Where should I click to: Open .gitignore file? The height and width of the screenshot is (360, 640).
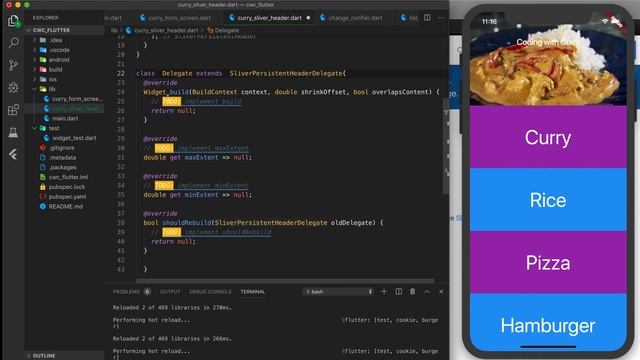62,148
